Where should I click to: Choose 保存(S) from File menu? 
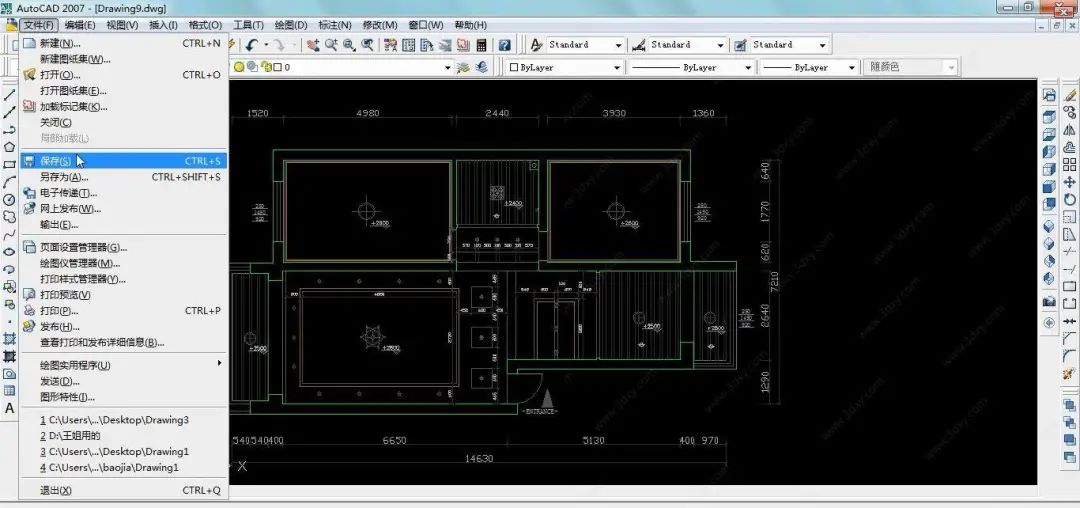[x=124, y=161]
